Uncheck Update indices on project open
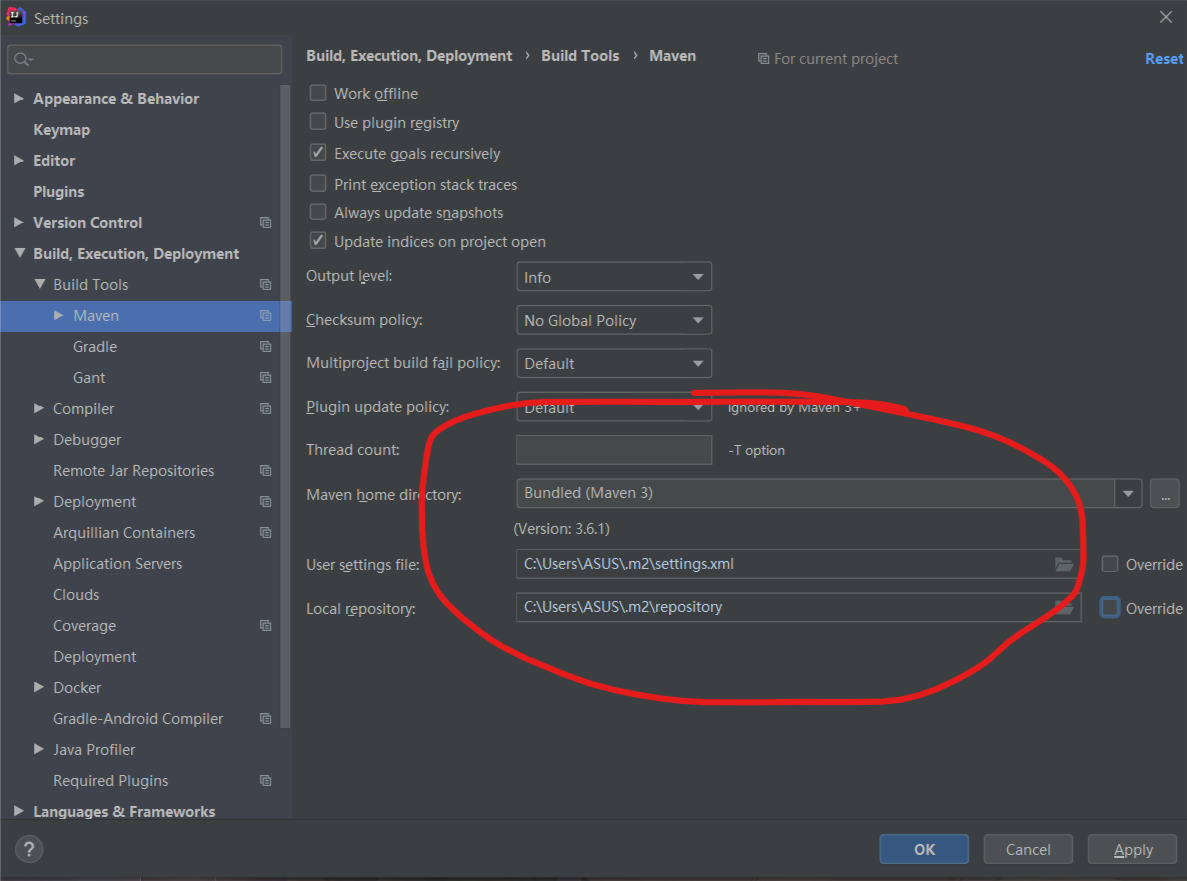The width and height of the screenshot is (1187, 881). (x=318, y=241)
